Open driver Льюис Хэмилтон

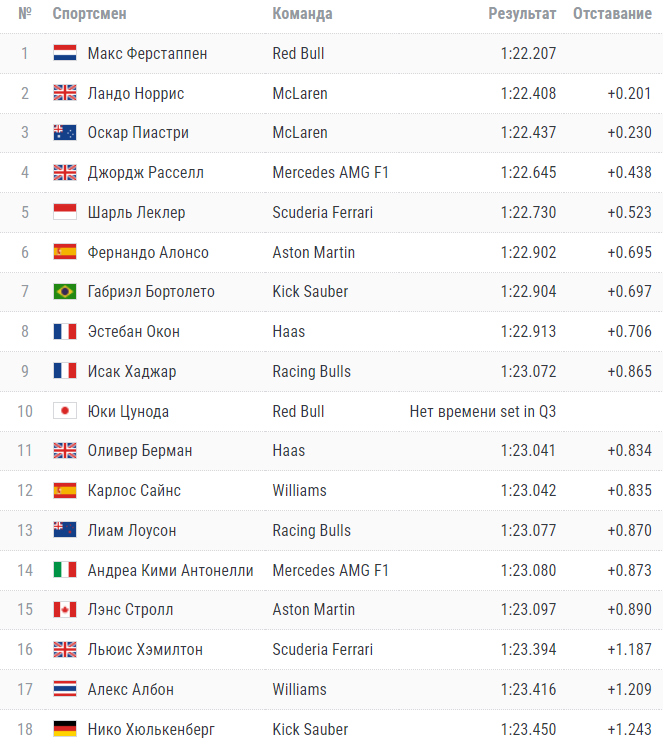pos(145,650)
